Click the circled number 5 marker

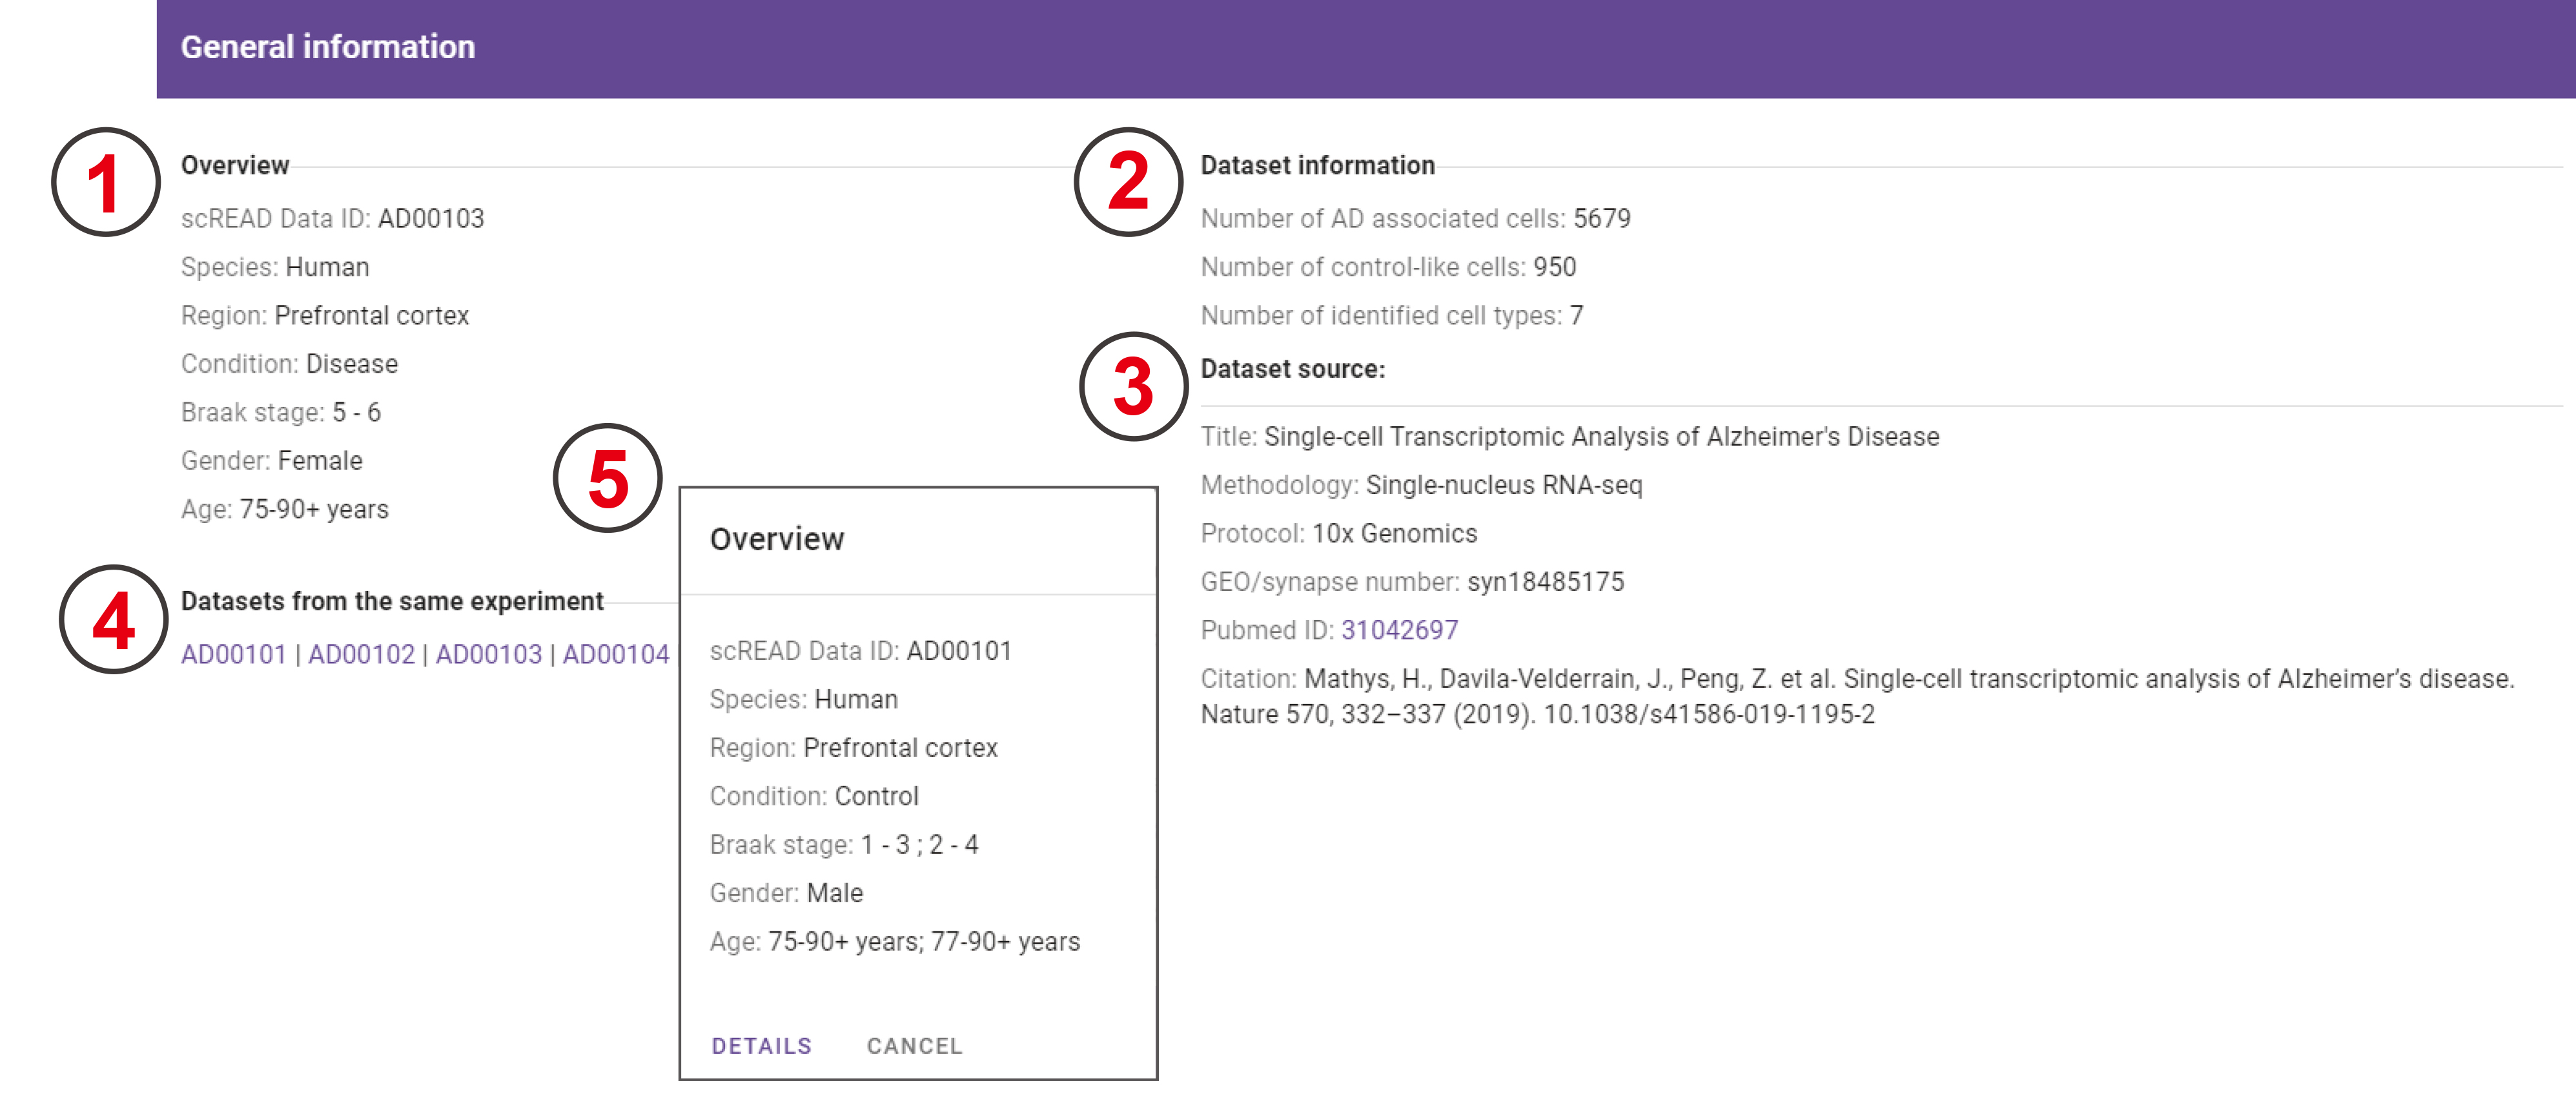coord(607,478)
